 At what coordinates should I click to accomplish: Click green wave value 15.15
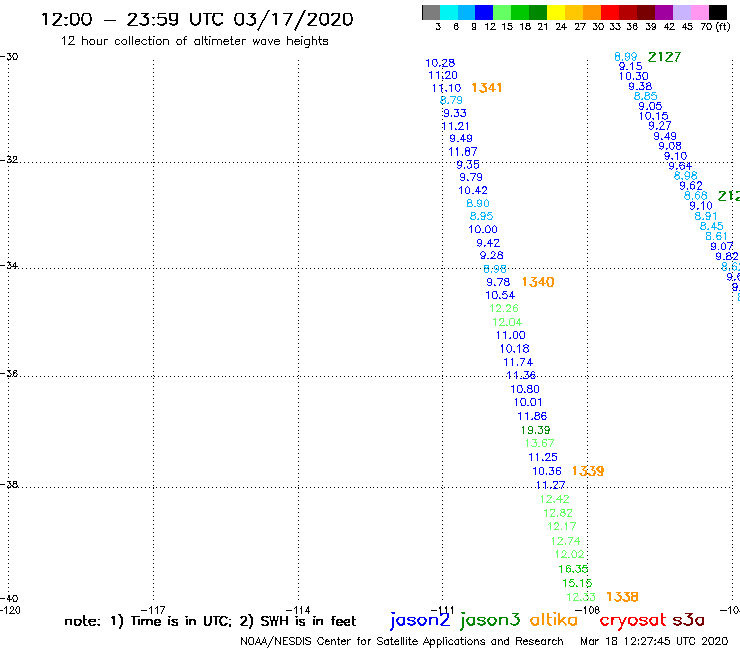[x=577, y=583]
